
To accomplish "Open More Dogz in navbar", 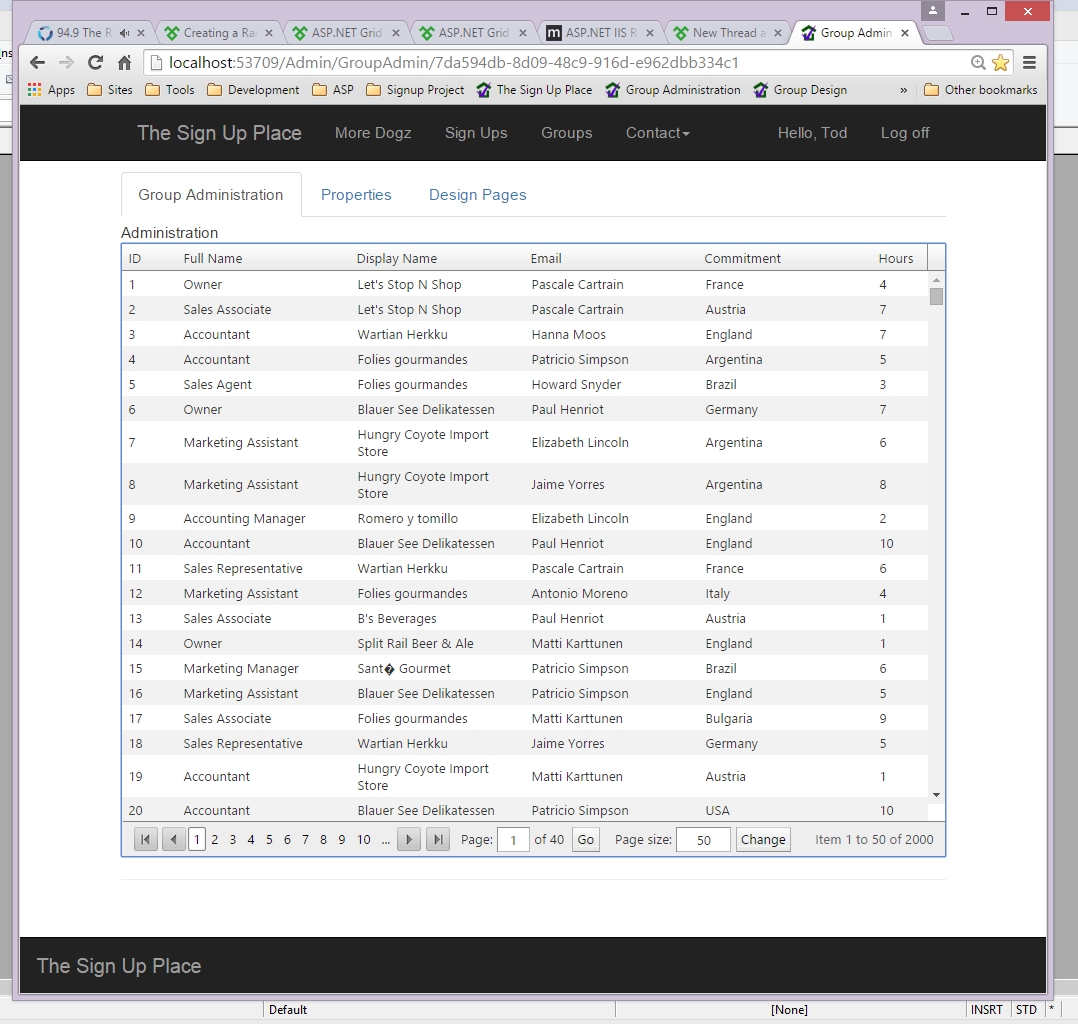I will coord(373,133).
